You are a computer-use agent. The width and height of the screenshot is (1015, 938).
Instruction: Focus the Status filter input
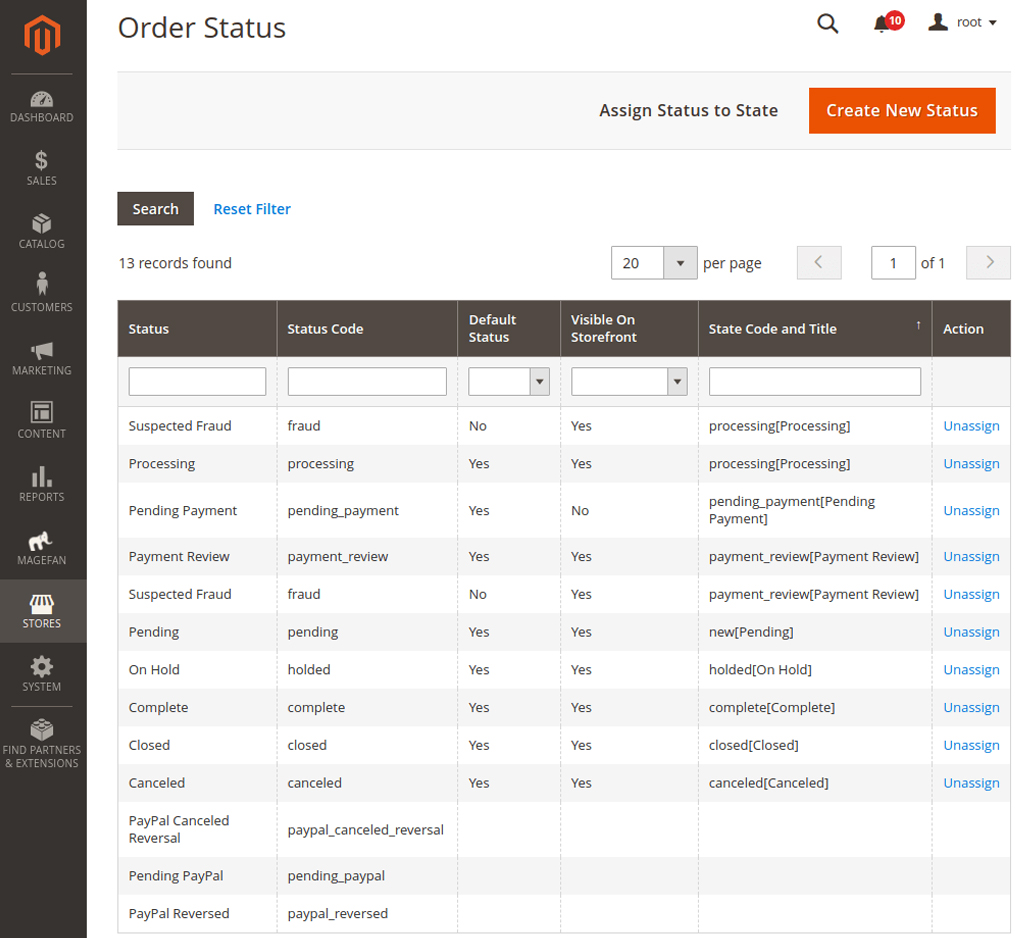click(197, 382)
